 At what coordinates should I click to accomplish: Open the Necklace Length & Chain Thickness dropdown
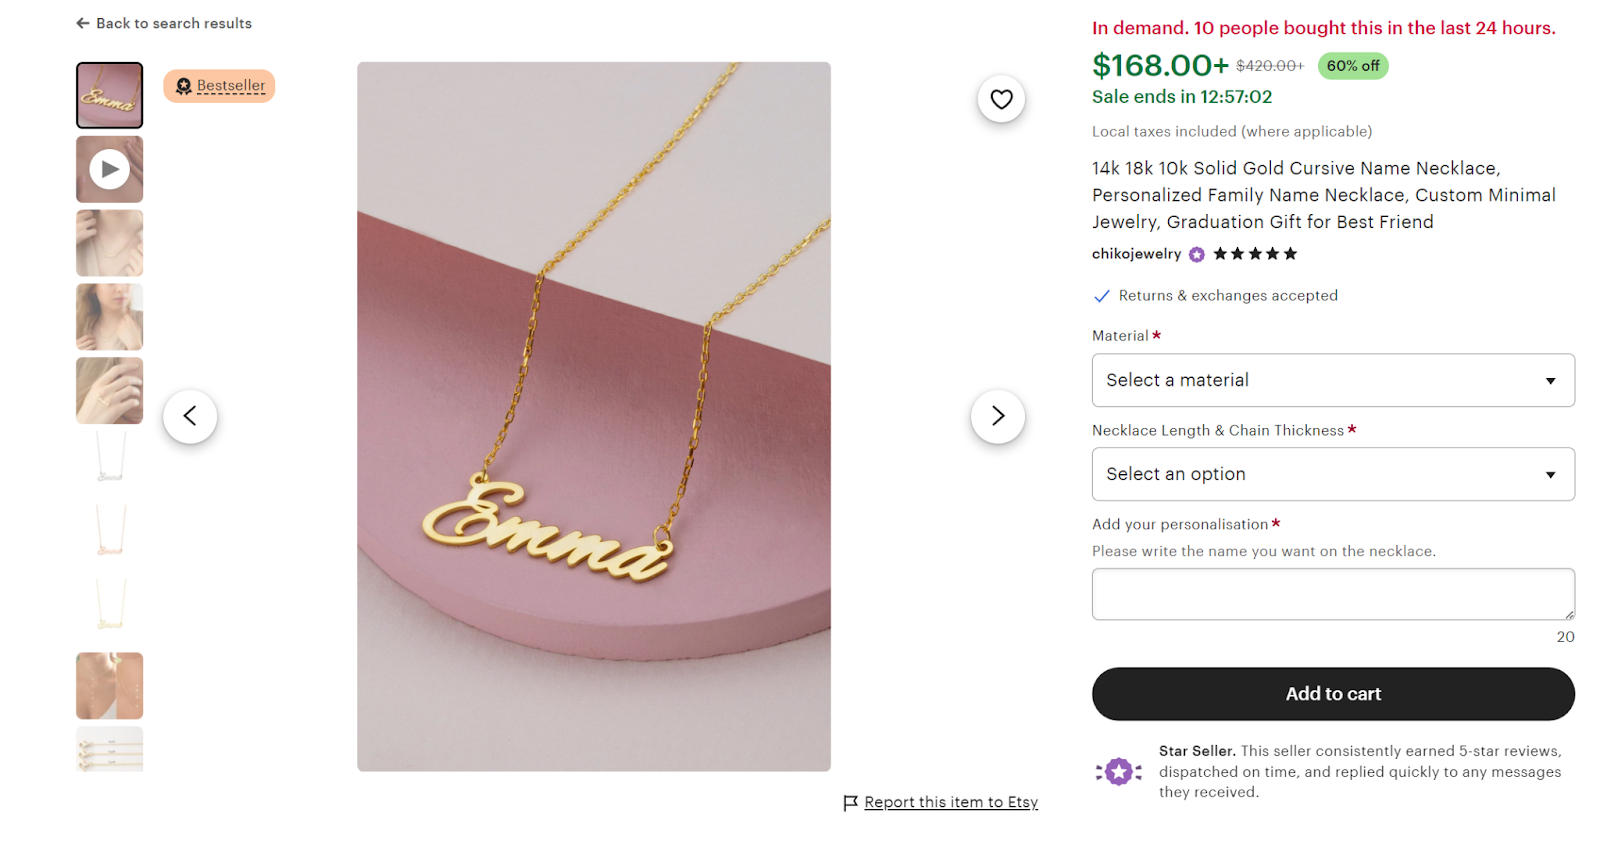click(1332, 474)
